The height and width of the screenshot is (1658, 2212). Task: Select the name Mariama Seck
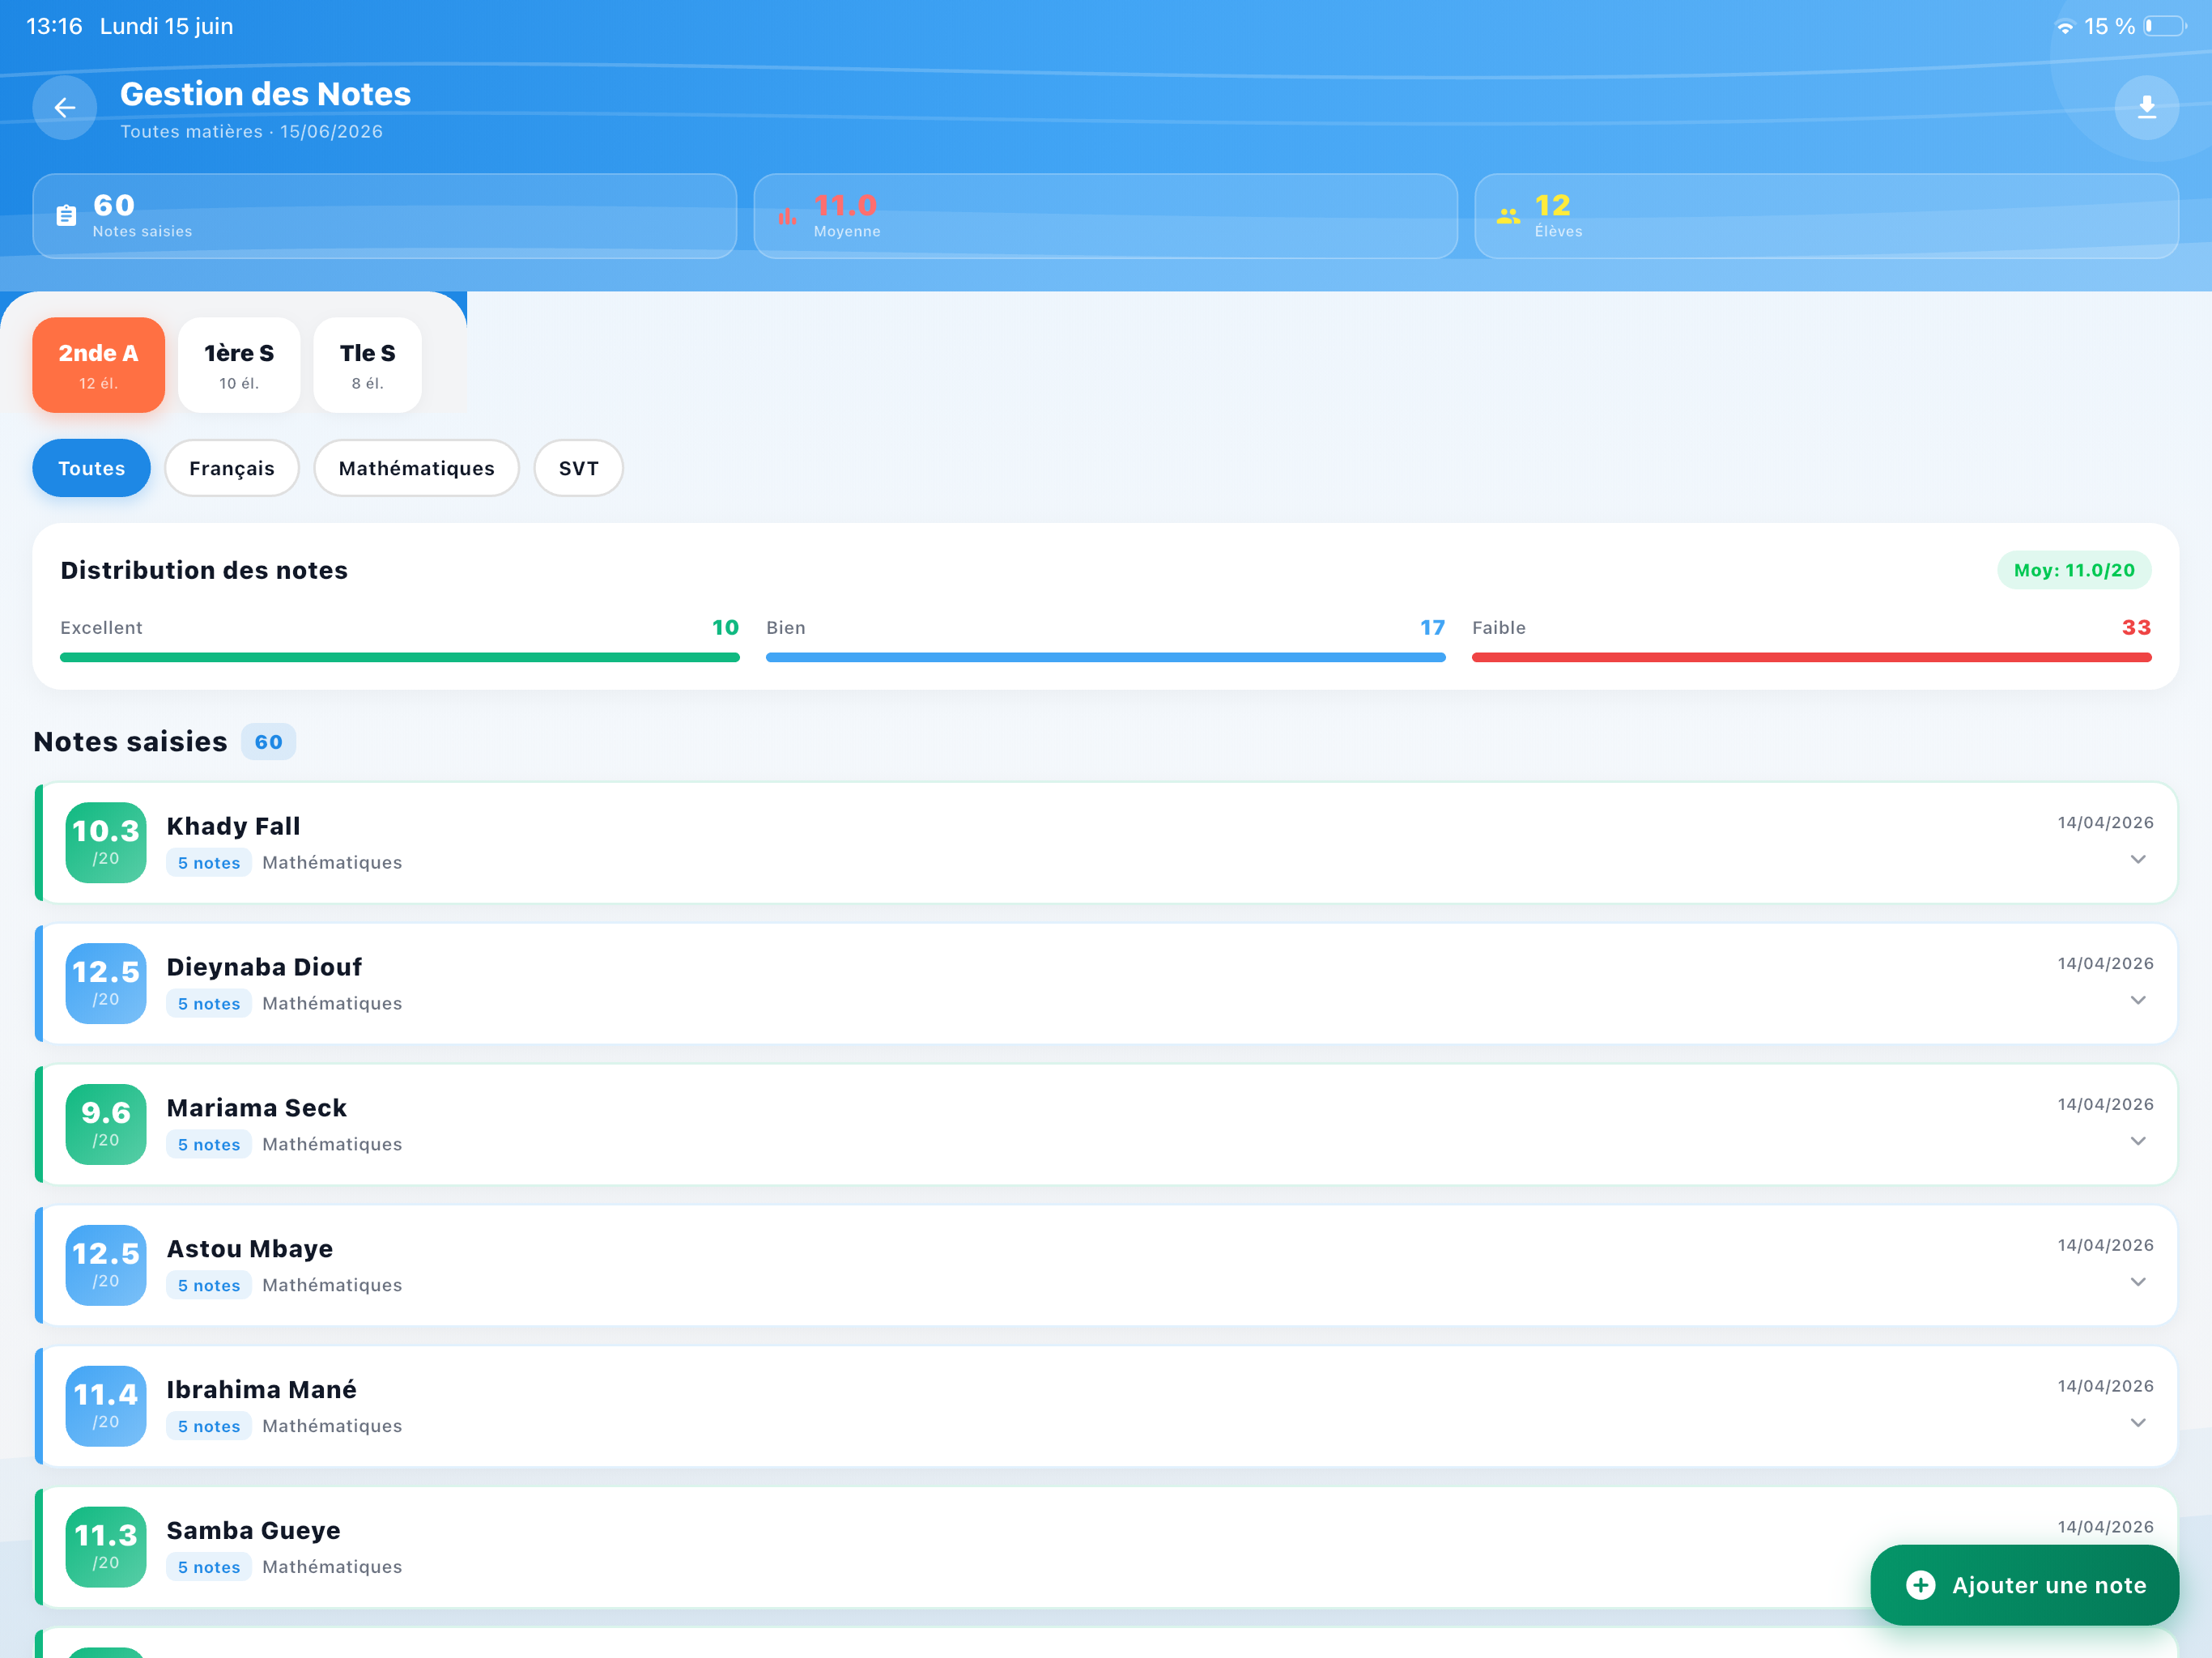click(256, 1109)
